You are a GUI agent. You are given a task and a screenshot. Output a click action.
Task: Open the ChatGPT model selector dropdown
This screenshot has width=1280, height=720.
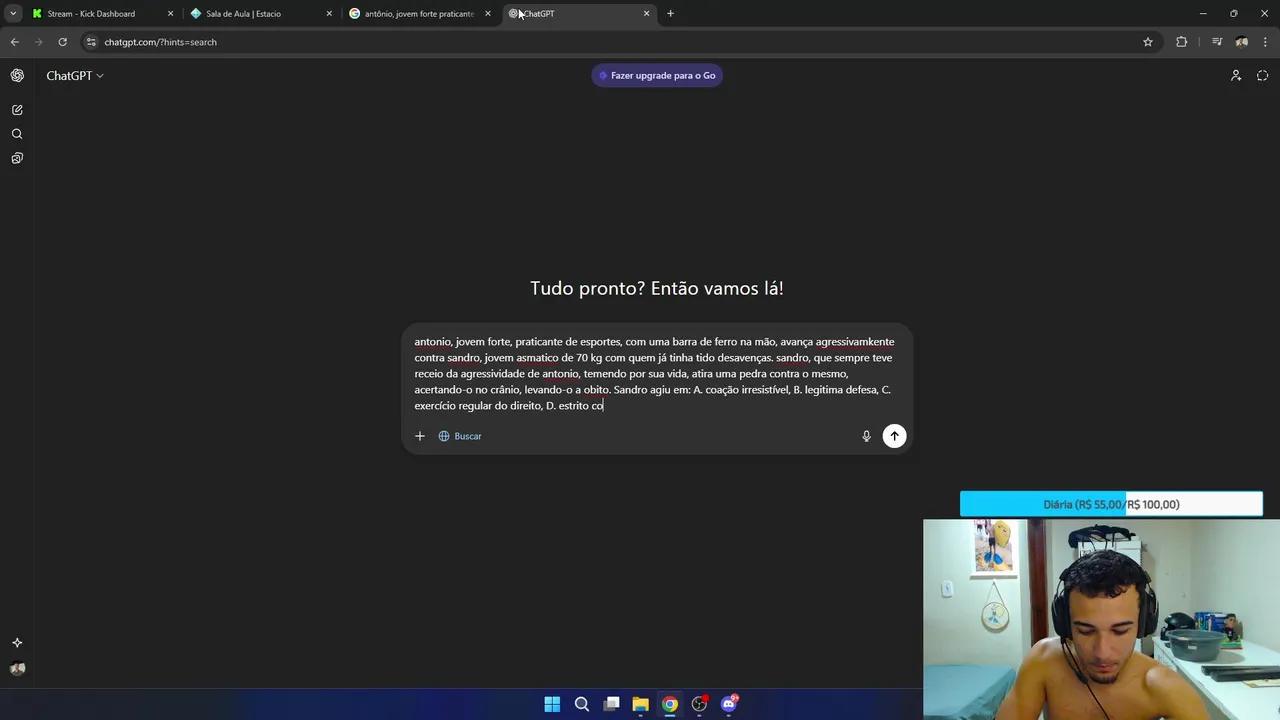tap(75, 76)
